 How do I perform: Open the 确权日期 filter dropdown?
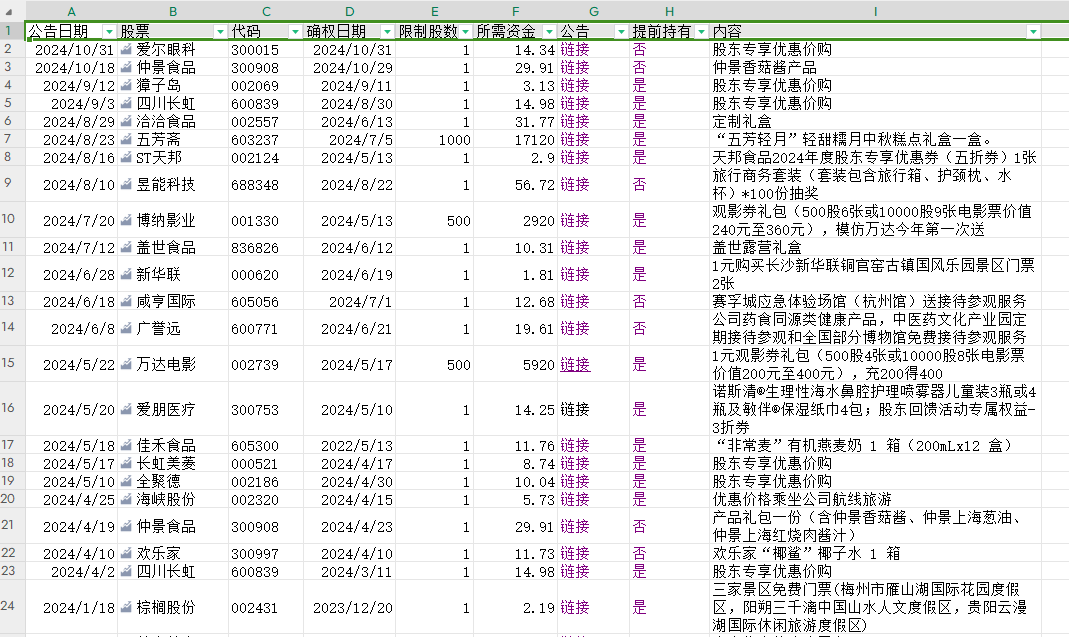pyautogui.click(x=387, y=31)
